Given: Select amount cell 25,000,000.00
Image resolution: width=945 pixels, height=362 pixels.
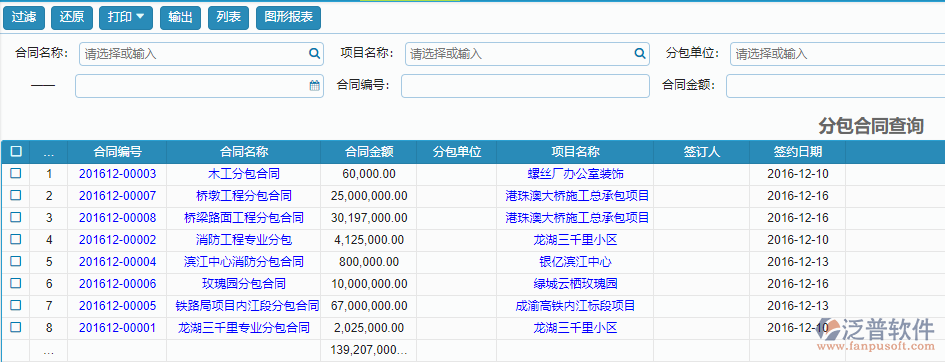Looking at the screenshot, I should 369,196.
